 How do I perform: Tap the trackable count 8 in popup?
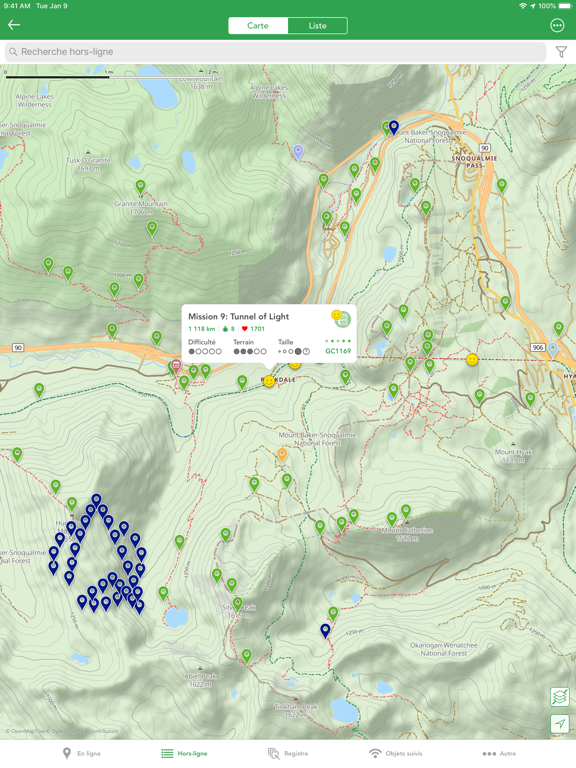[229, 329]
